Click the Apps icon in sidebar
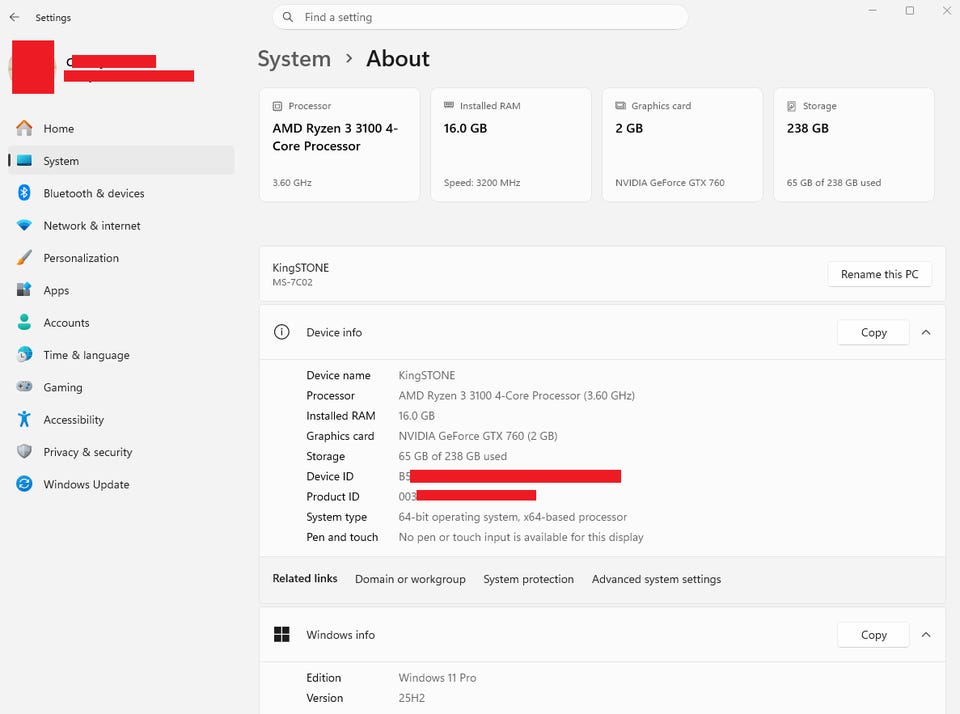The width and height of the screenshot is (960, 714). coord(24,290)
